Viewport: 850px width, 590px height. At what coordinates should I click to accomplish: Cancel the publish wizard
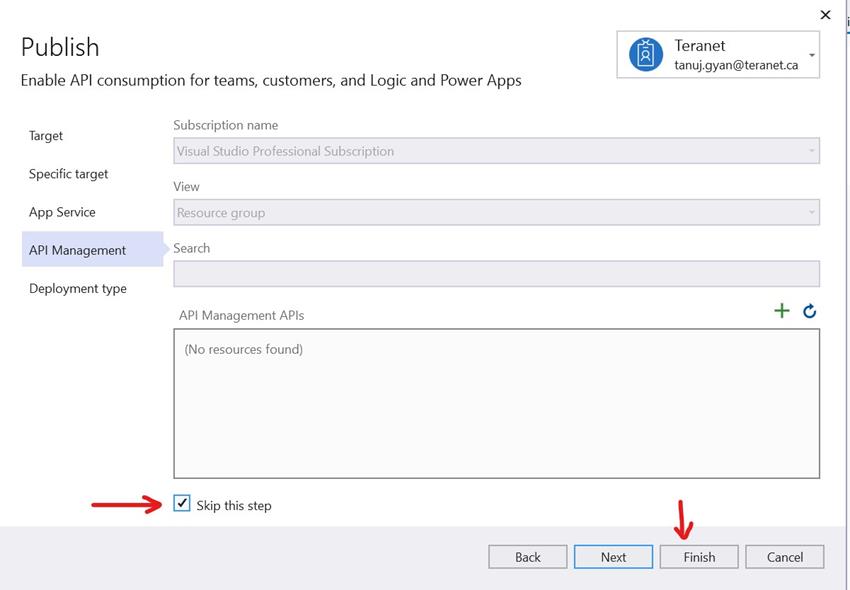click(785, 557)
